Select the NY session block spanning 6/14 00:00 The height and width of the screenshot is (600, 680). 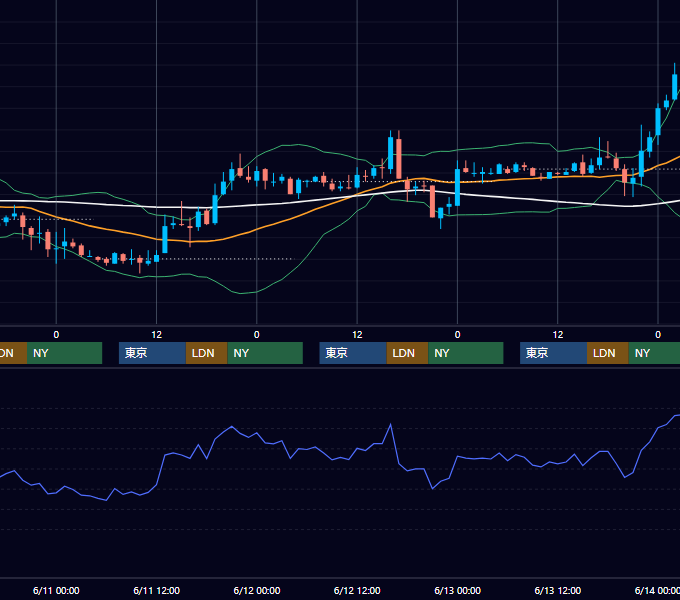tap(654, 353)
